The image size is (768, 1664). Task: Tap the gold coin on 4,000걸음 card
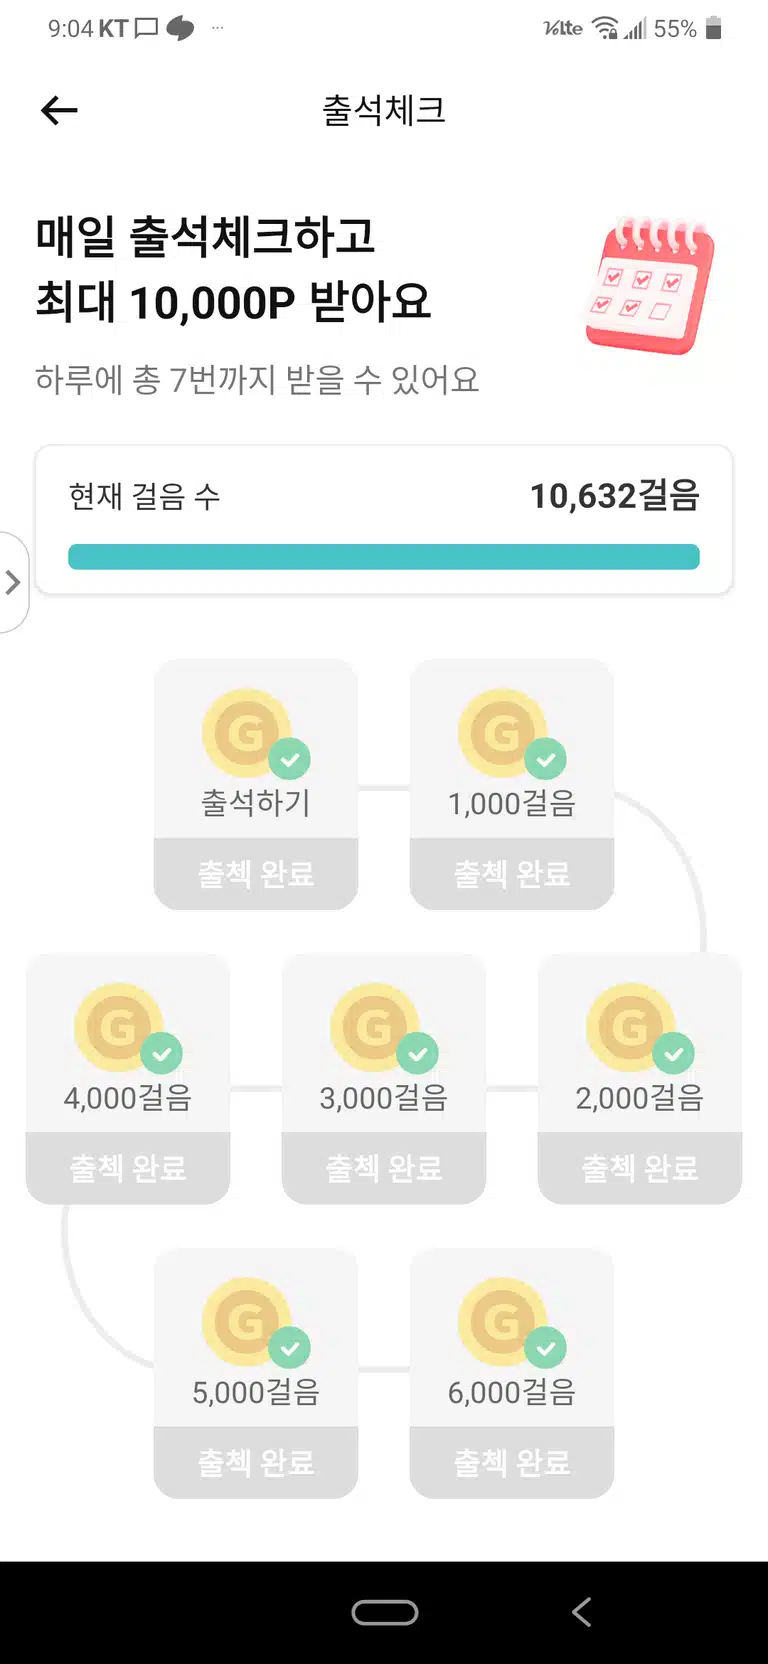pyautogui.click(x=118, y=1027)
